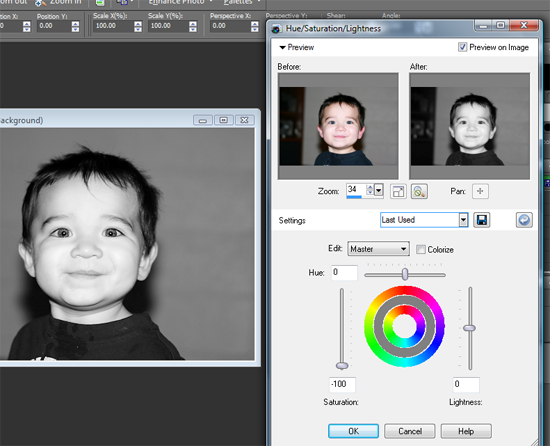Click the Before preview thumbnail
Viewport: 550px width, 446px height.
click(x=338, y=126)
